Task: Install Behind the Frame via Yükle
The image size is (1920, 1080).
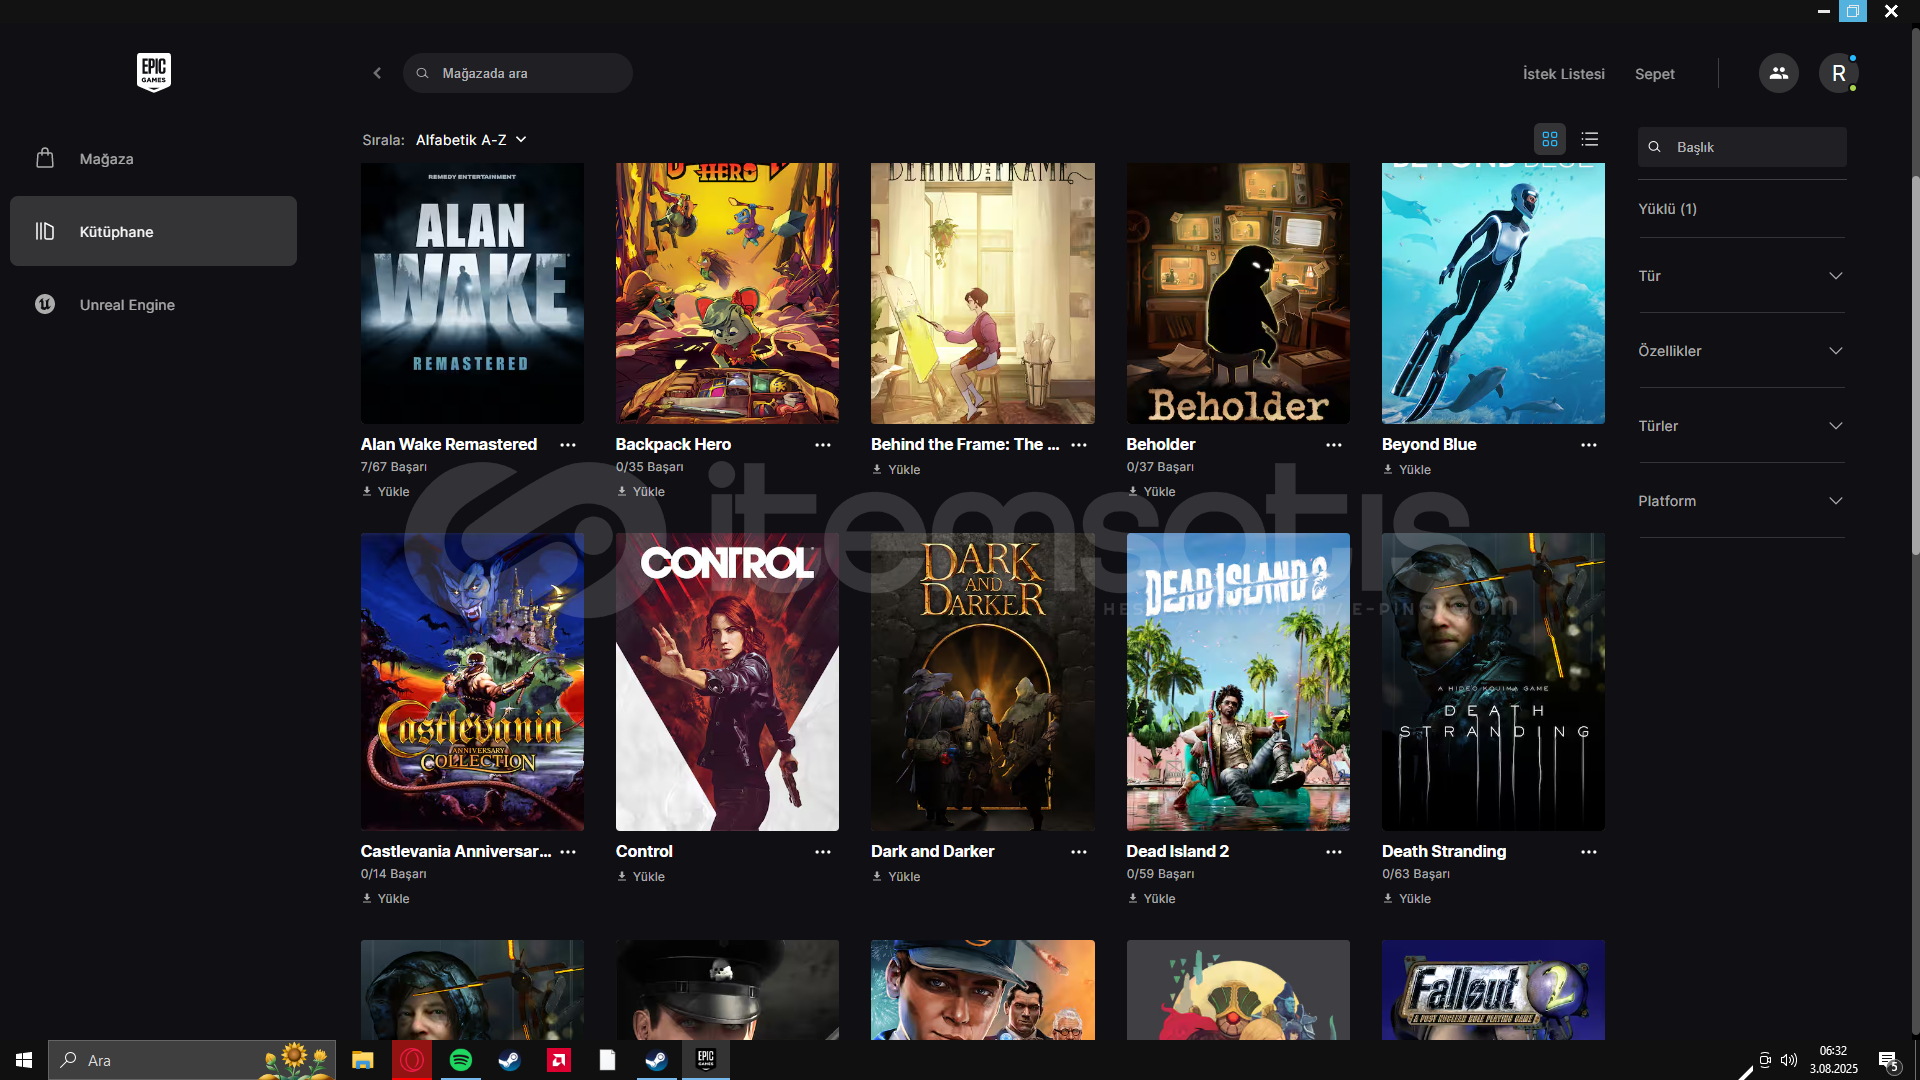Action: [x=896, y=470]
